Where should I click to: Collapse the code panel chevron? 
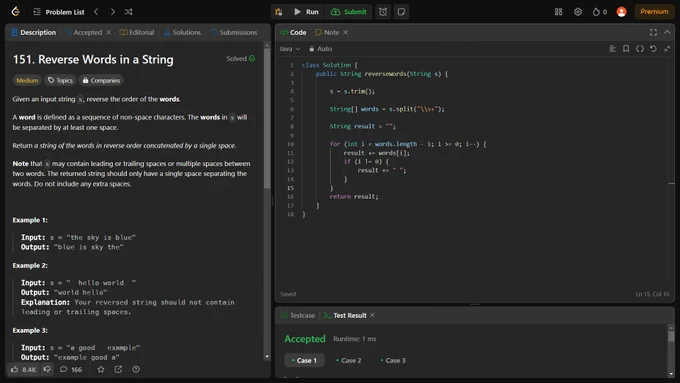(x=667, y=33)
